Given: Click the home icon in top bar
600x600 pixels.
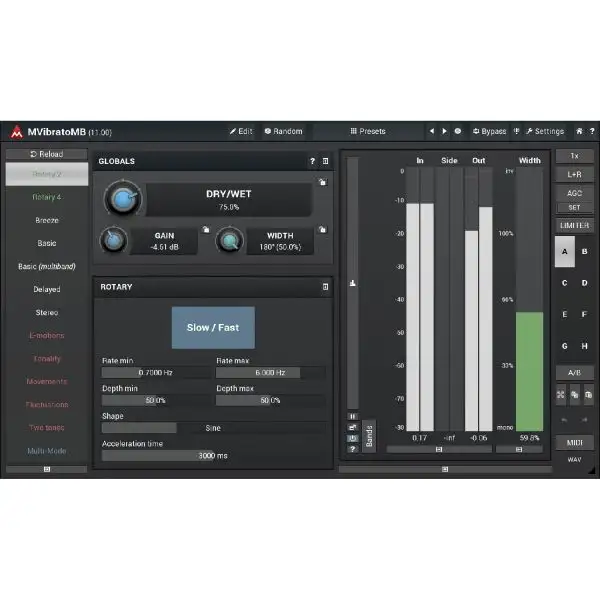Looking at the screenshot, I should click(577, 131).
